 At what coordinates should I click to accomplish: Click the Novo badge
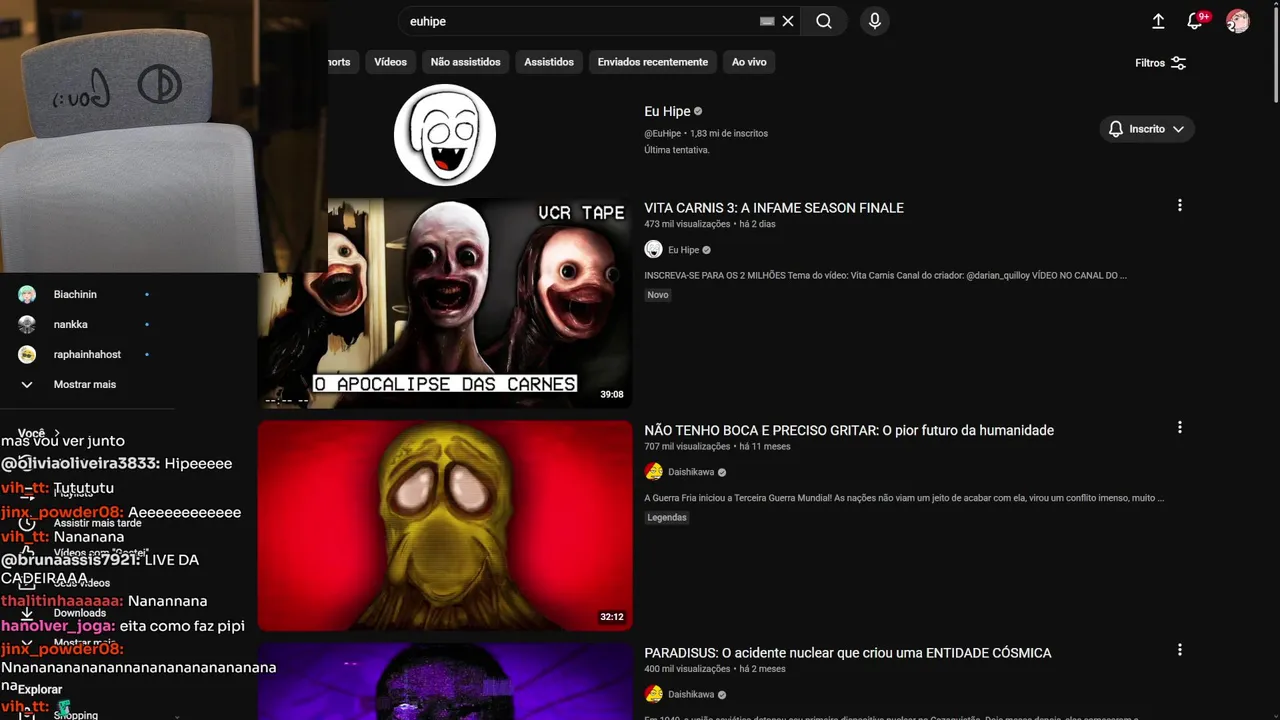click(x=657, y=295)
